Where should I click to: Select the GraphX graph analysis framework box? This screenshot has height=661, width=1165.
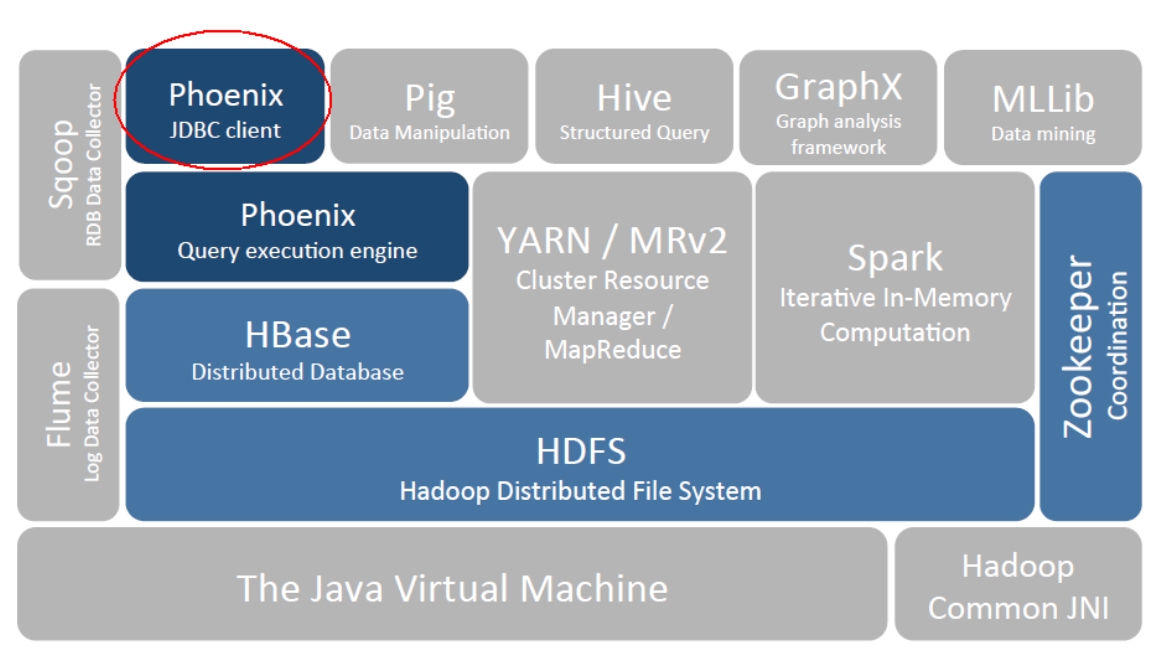tap(838, 108)
